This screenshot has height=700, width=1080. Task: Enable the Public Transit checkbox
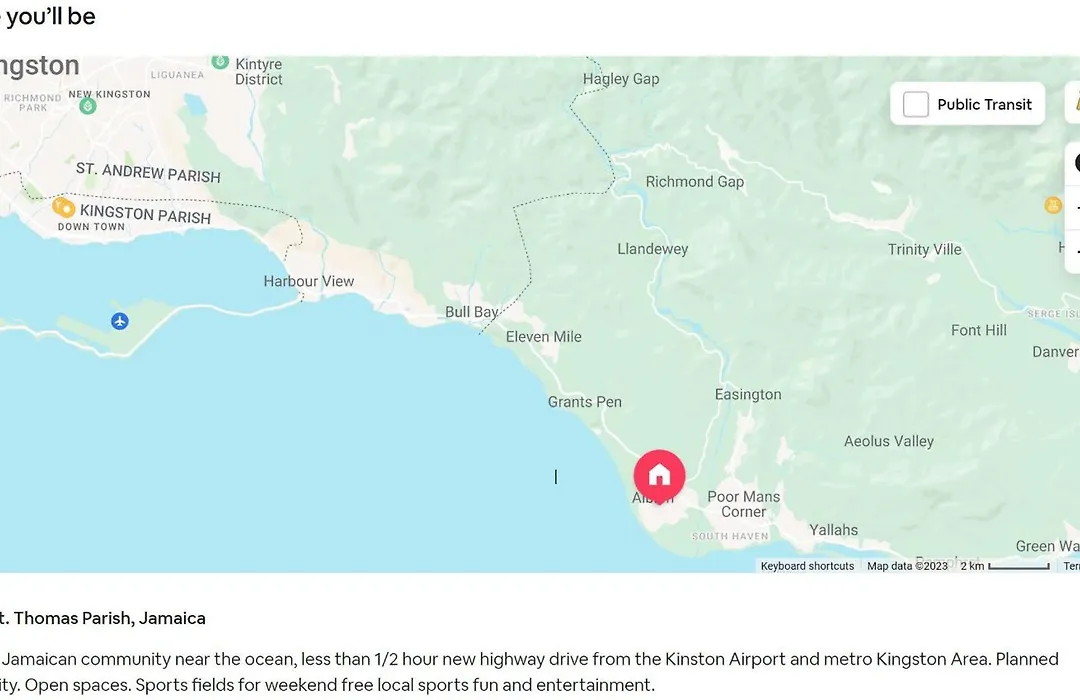pos(915,104)
